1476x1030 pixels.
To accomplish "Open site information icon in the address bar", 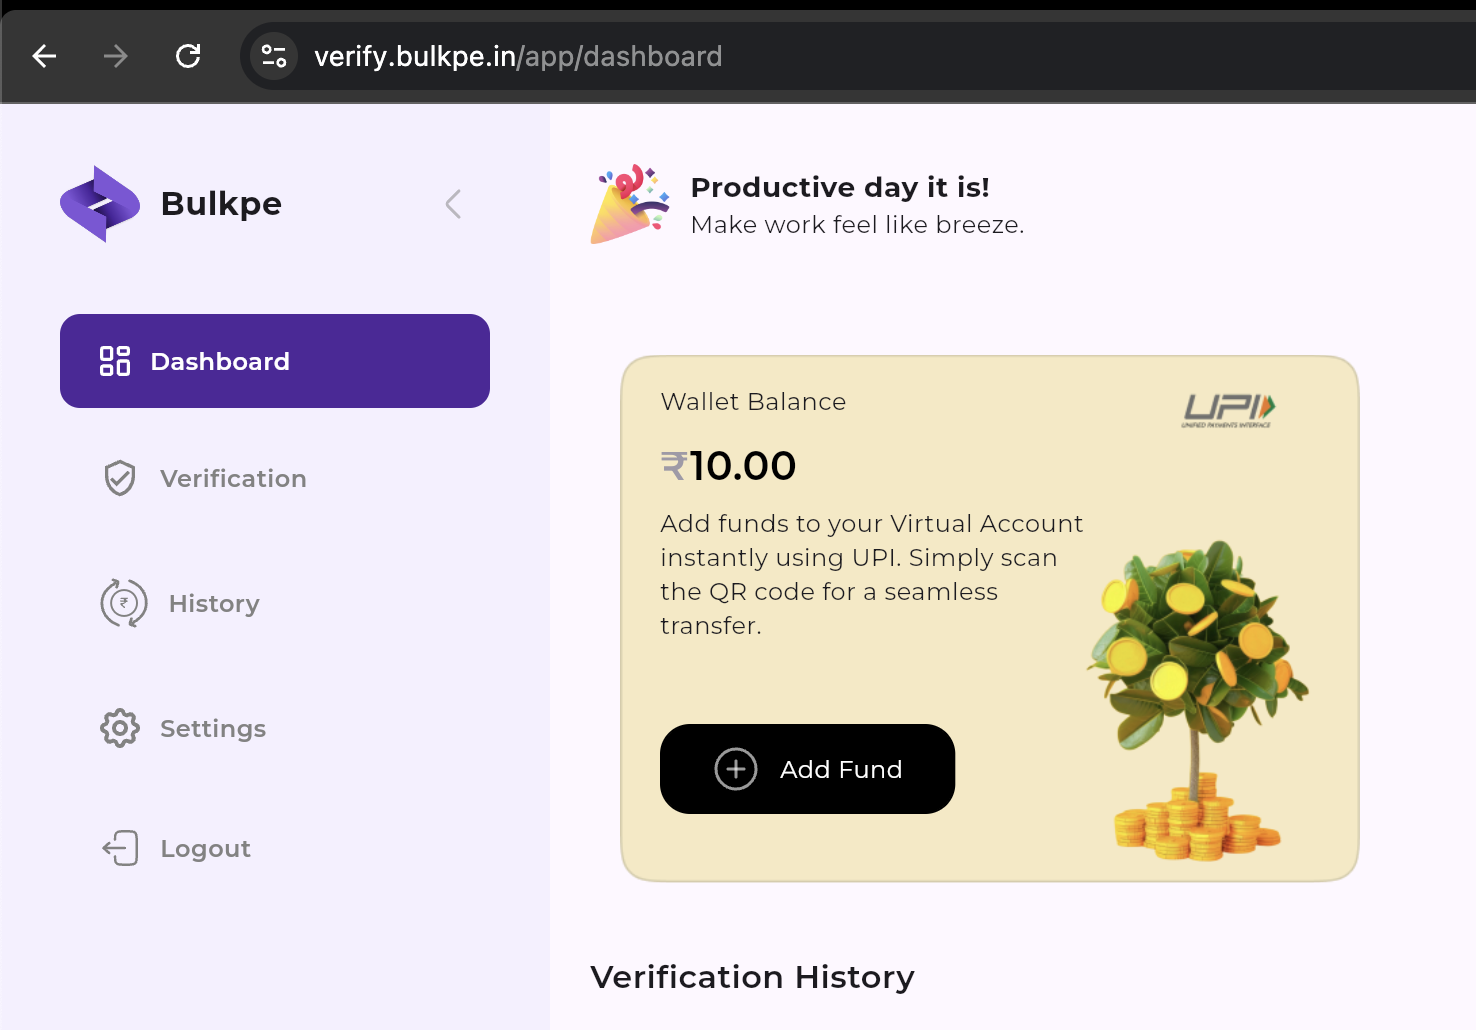I will 274,56.
